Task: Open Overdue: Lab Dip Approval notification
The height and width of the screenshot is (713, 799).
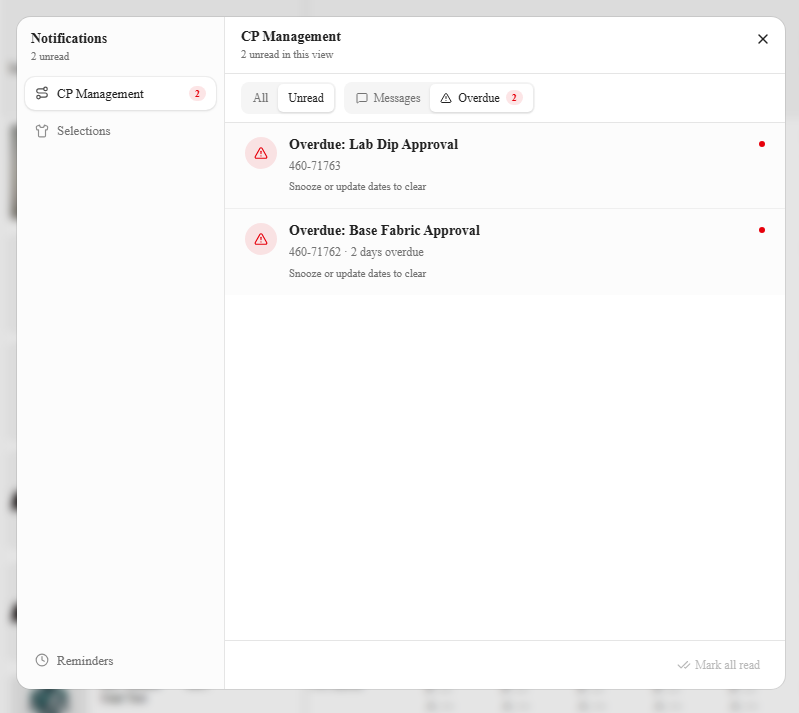Action: click(x=504, y=166)
